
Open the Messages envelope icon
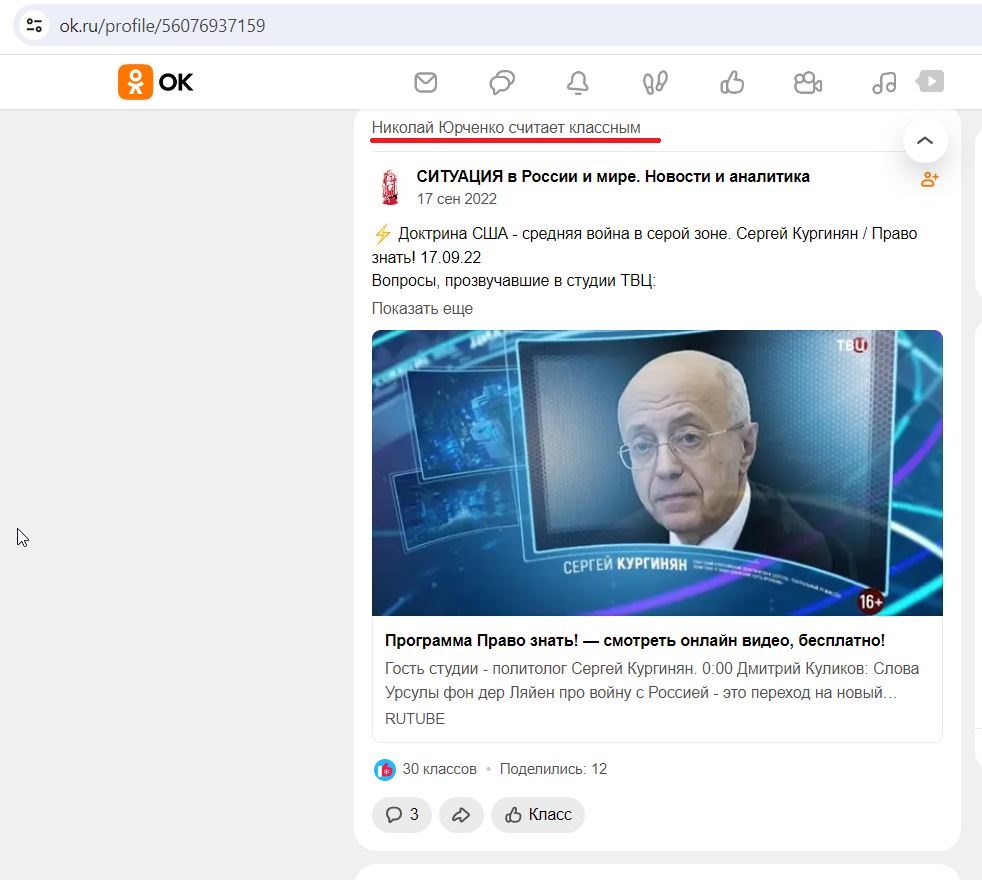coord(426,82)
